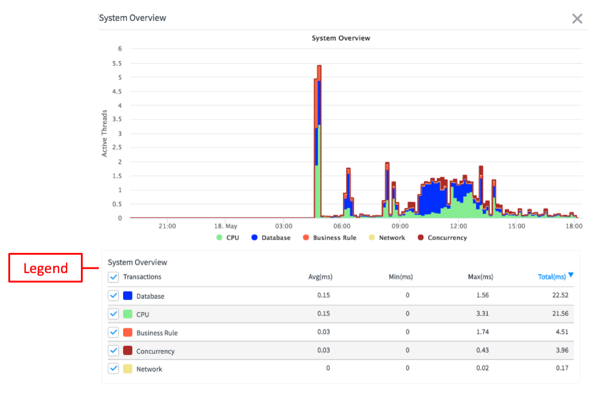Click Concurrency total value 3.96

562,350
